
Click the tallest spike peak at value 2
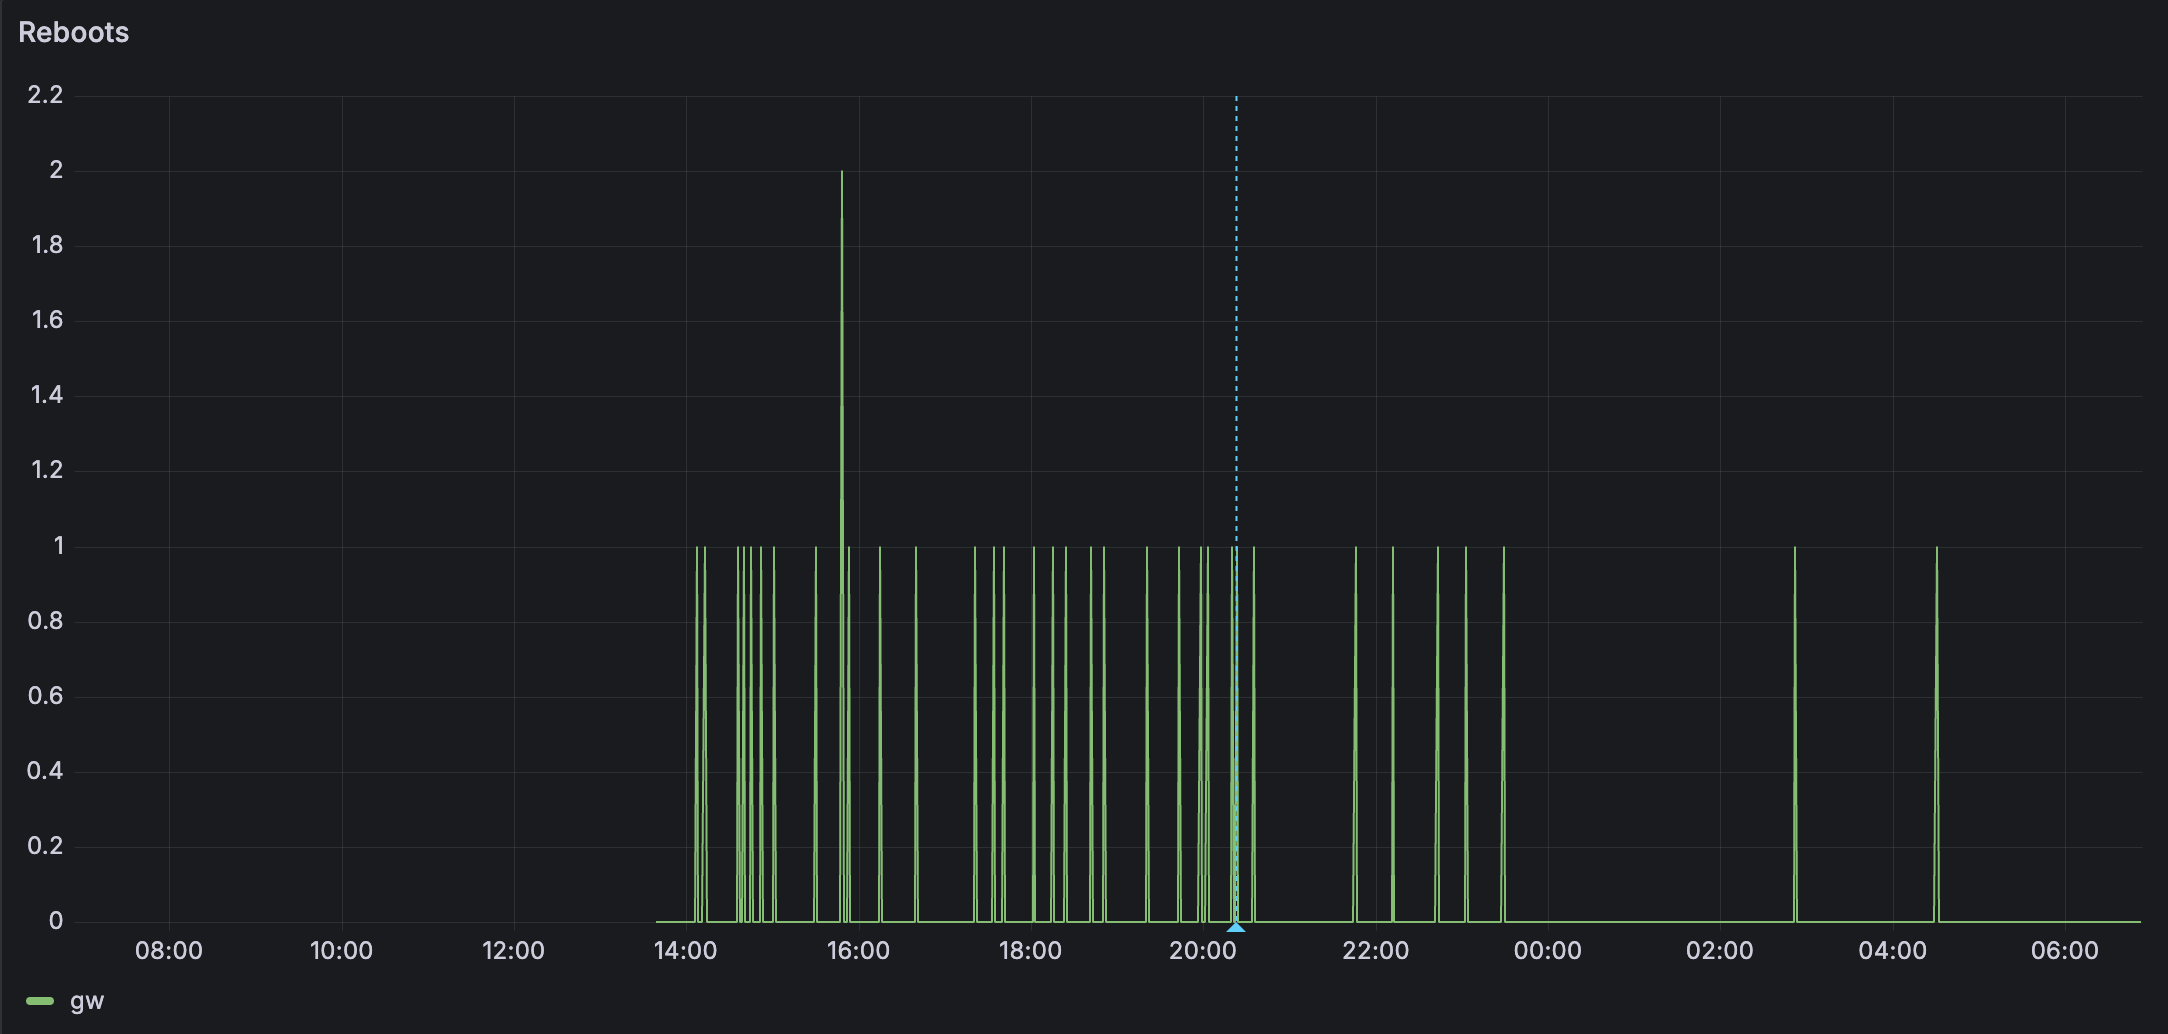842,173
